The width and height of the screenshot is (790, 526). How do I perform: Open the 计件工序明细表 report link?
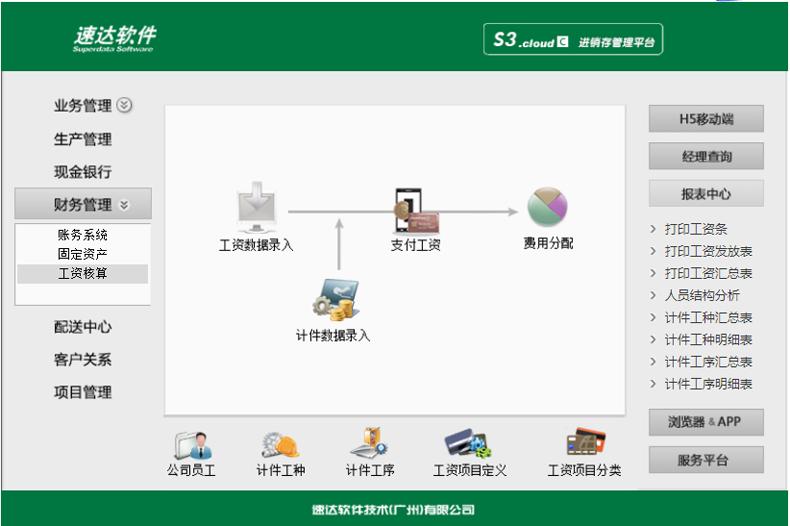coord(708,384)
